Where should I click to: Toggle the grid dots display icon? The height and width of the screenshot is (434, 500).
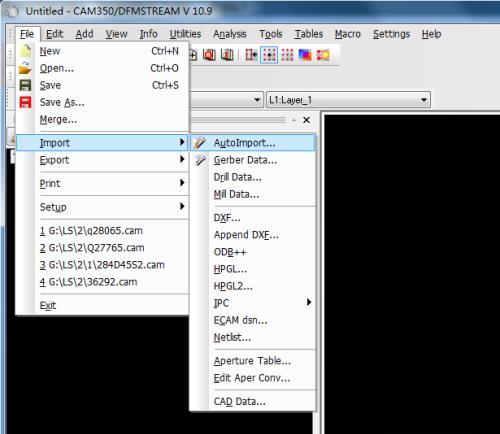coord(287,55)
